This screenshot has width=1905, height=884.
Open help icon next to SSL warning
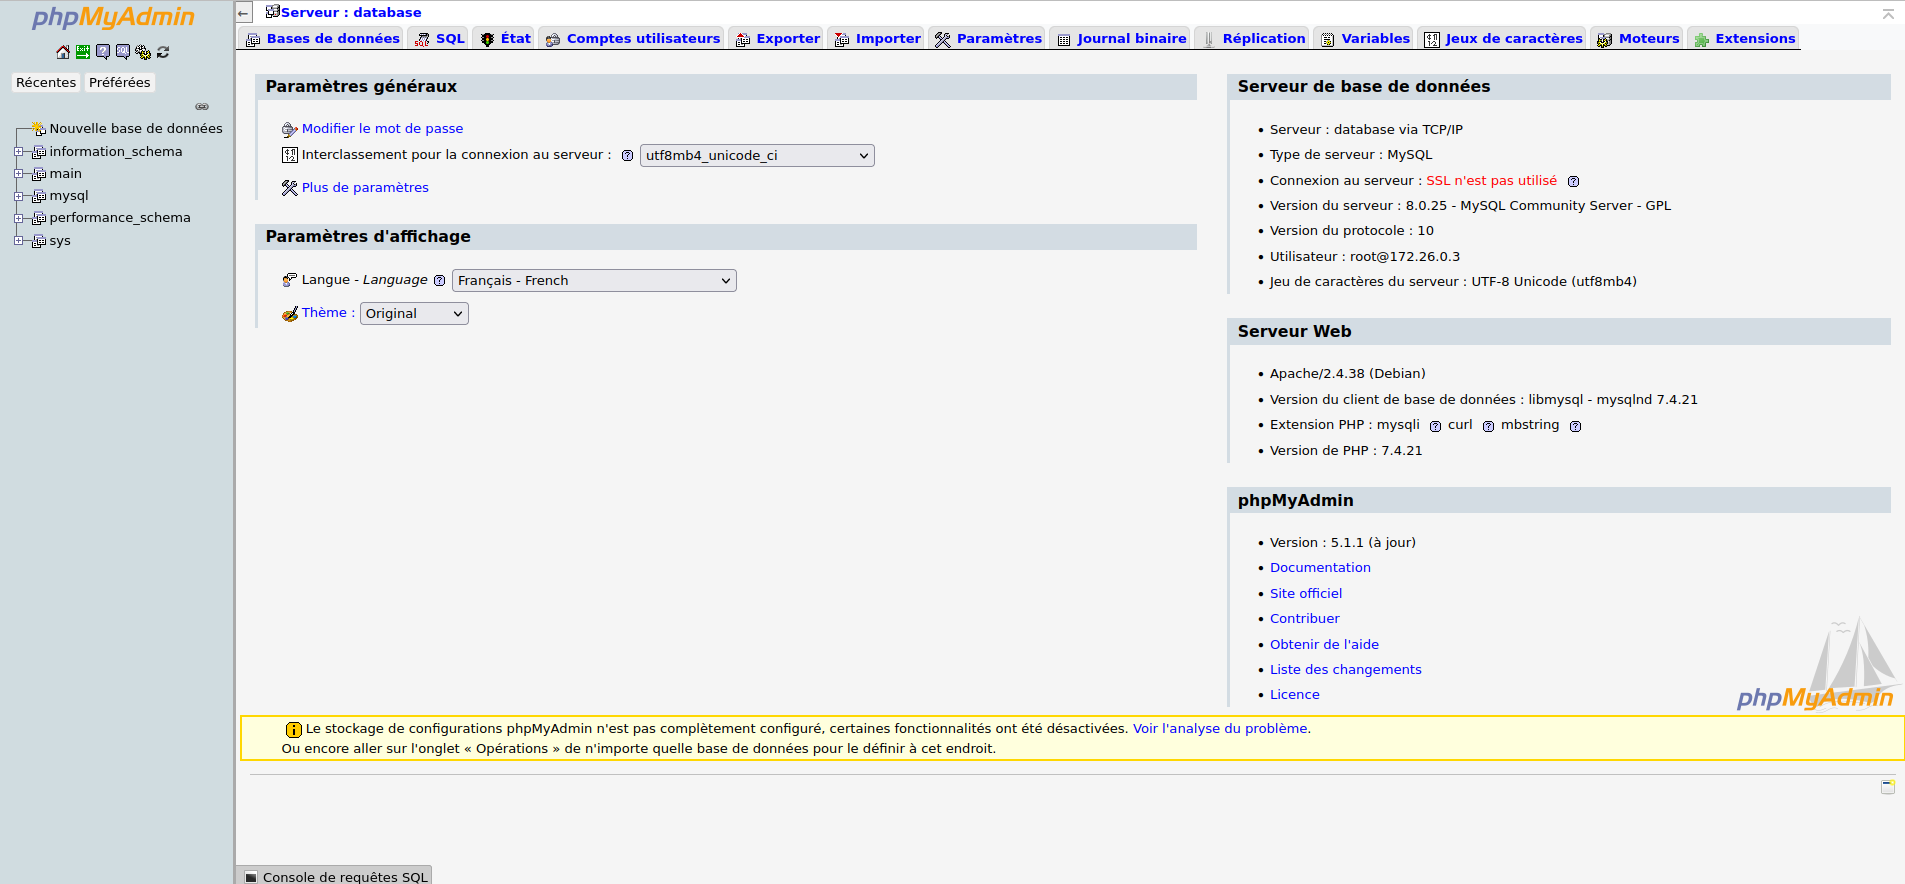pyautogui.click(x=1573, y=181)
